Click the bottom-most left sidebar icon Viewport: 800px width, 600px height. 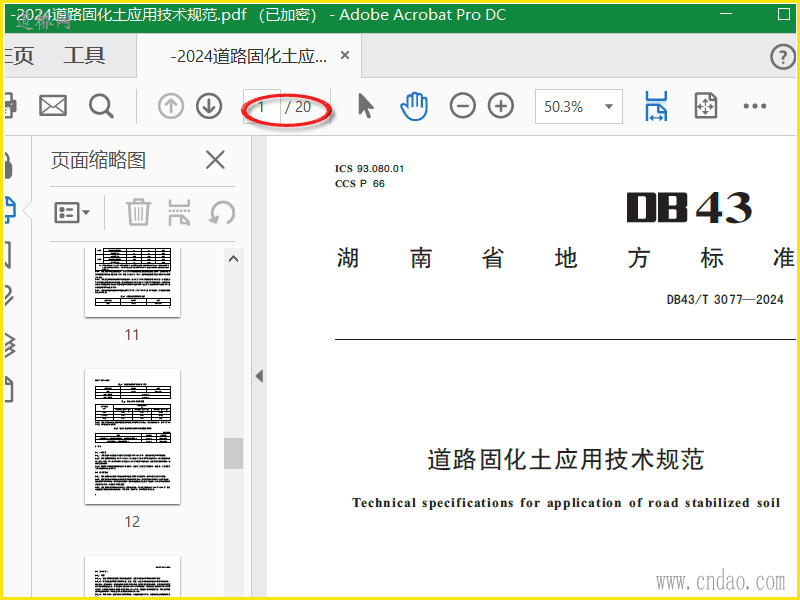[9, 390]
